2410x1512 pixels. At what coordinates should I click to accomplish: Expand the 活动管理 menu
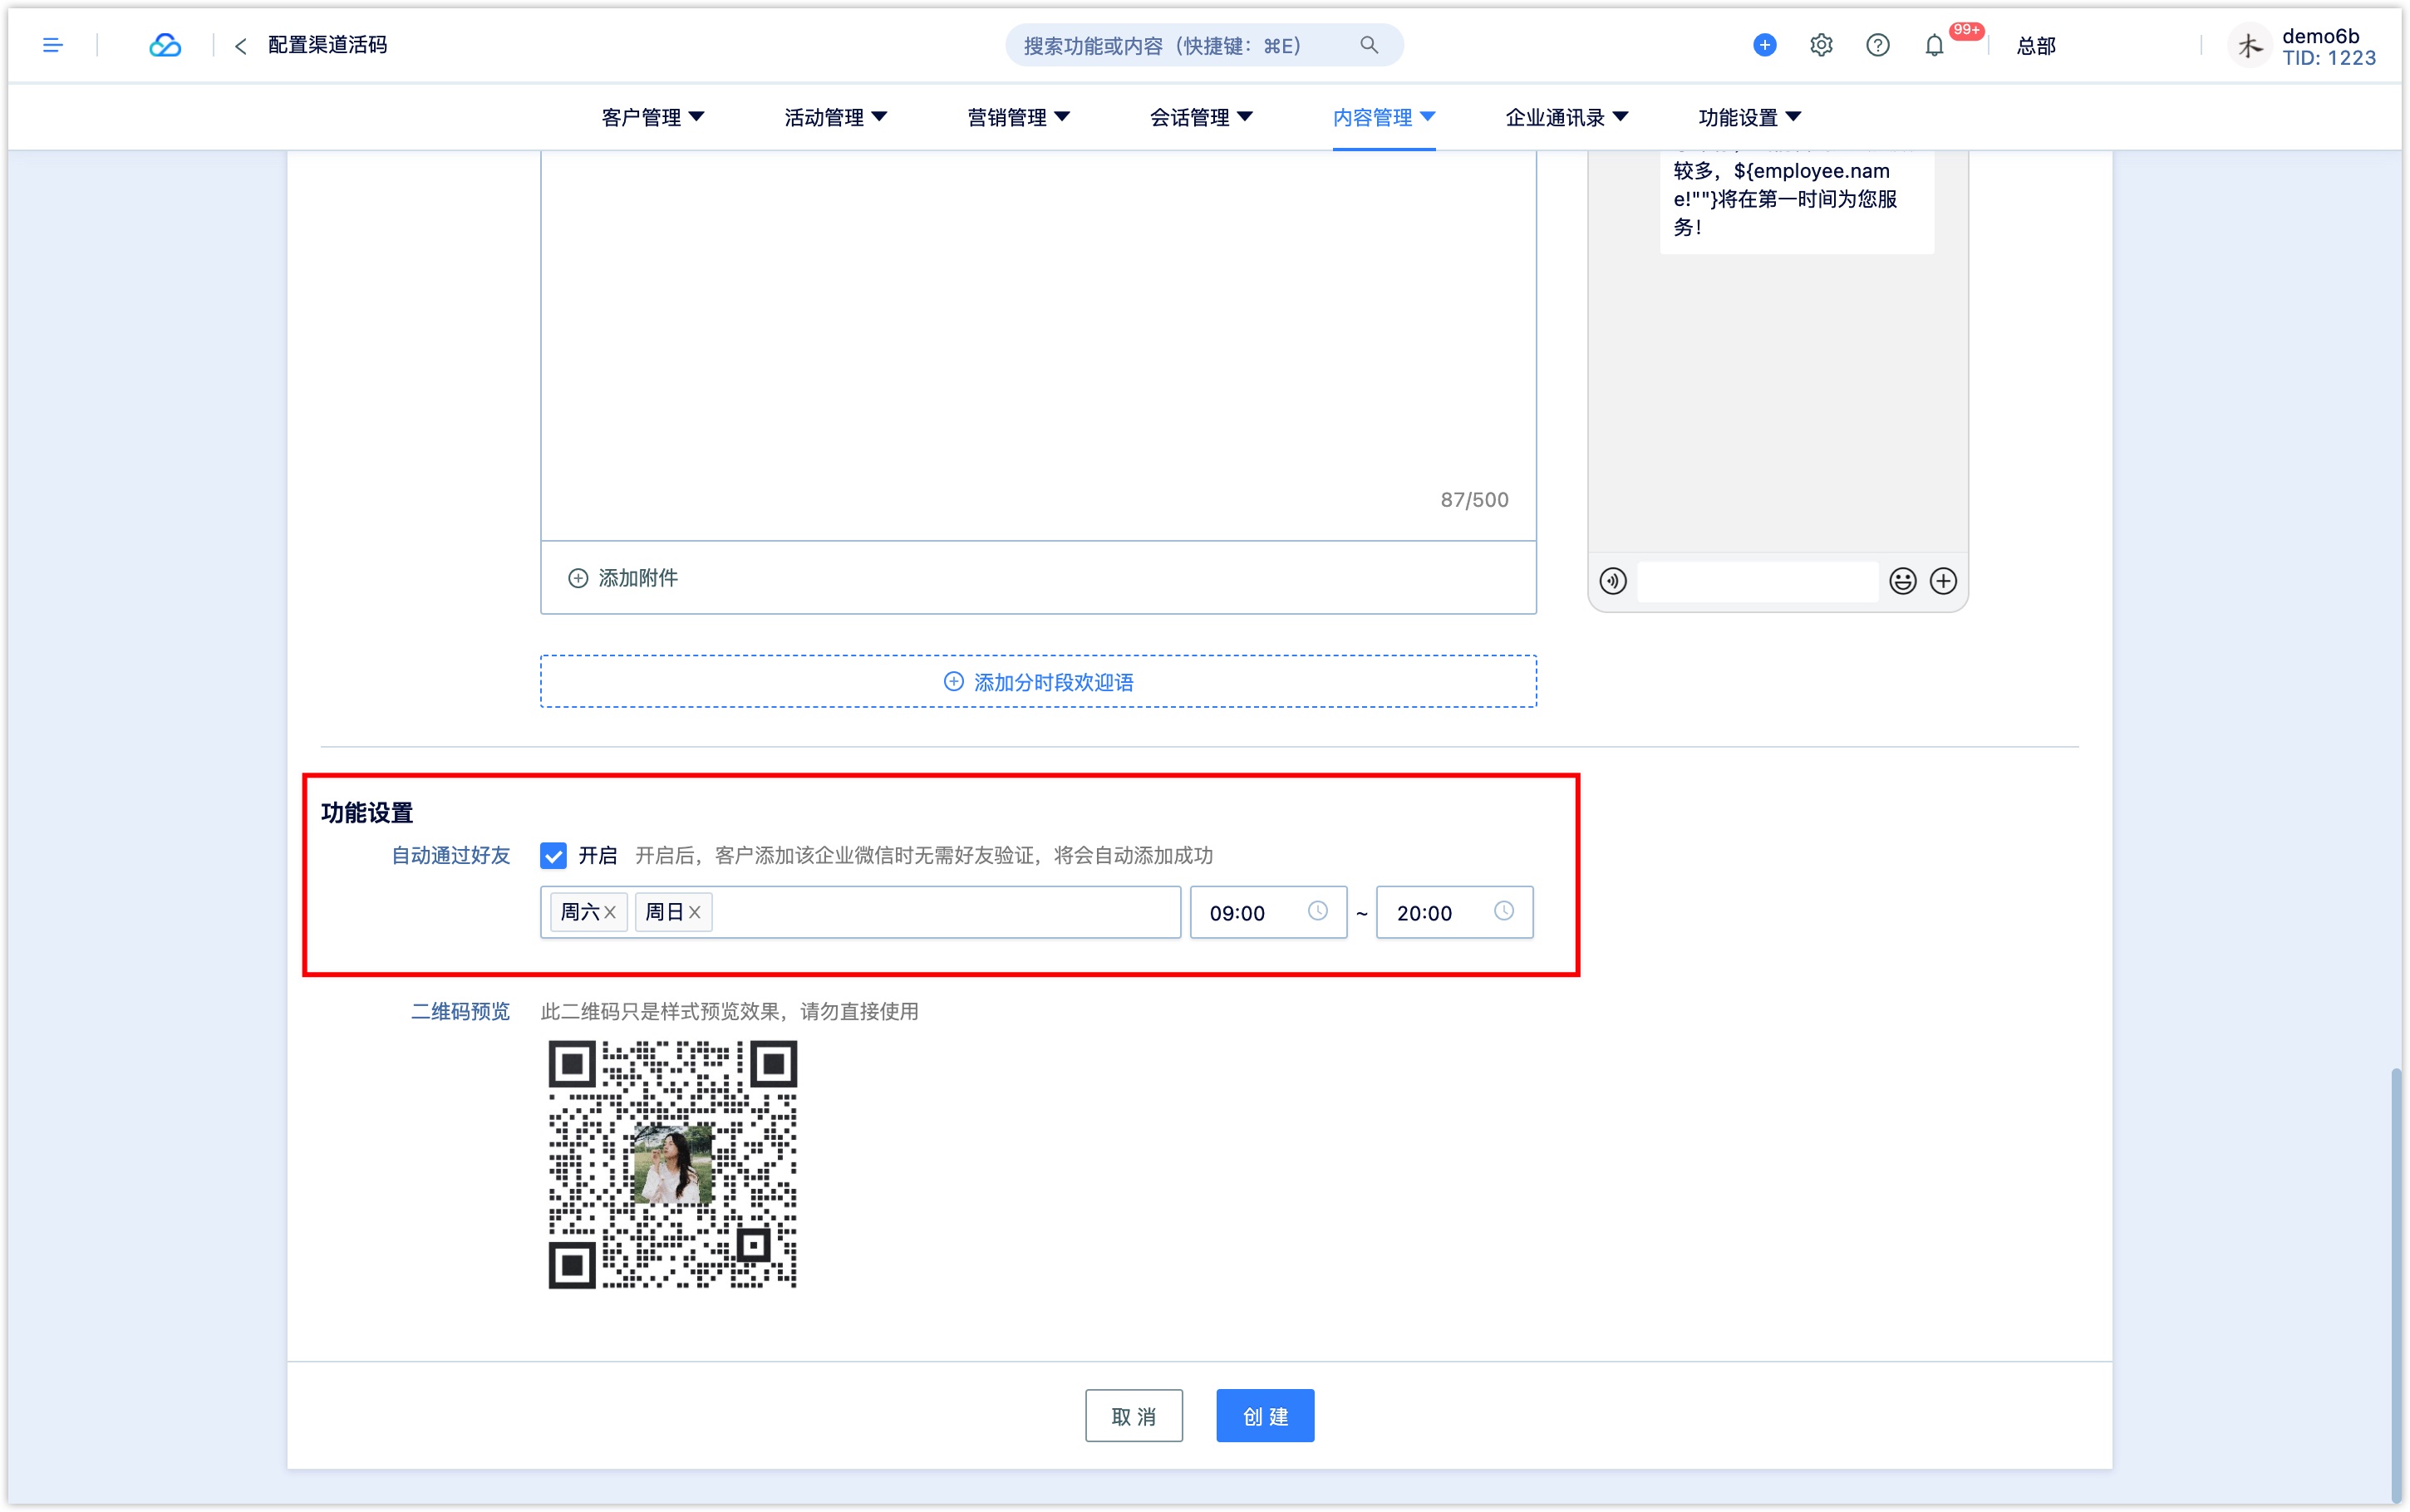(836, 117)
